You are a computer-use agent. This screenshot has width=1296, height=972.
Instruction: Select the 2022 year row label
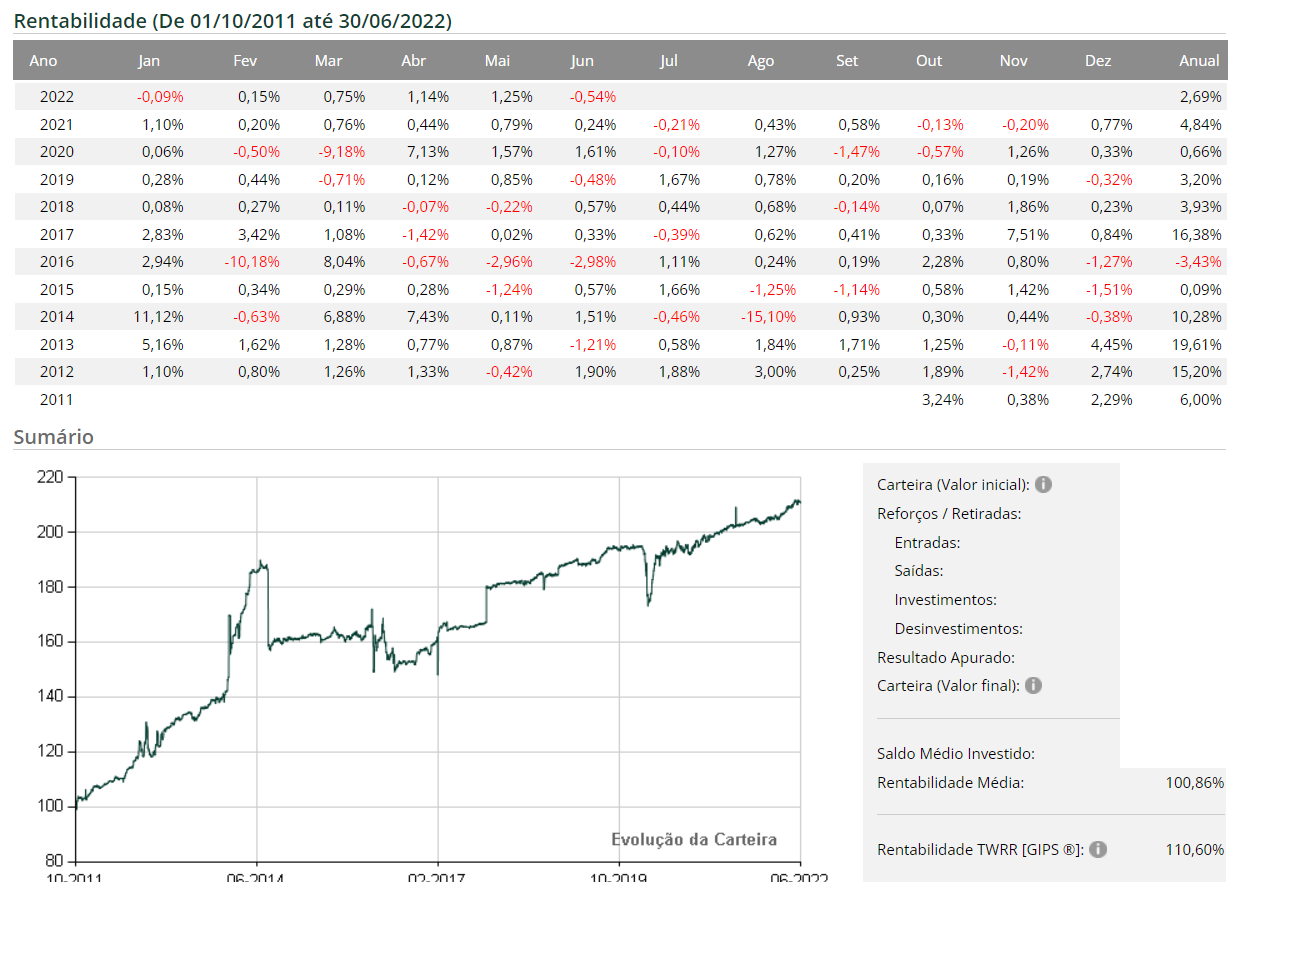pyautogui.click(x=57, y=97)
